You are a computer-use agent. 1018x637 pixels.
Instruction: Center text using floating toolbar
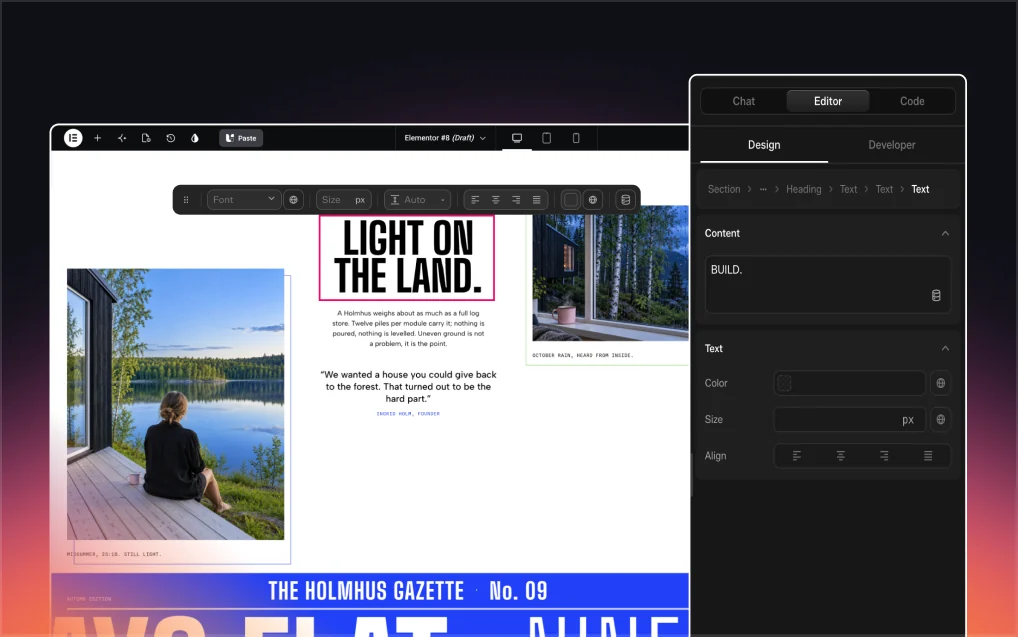pos(495,200)
